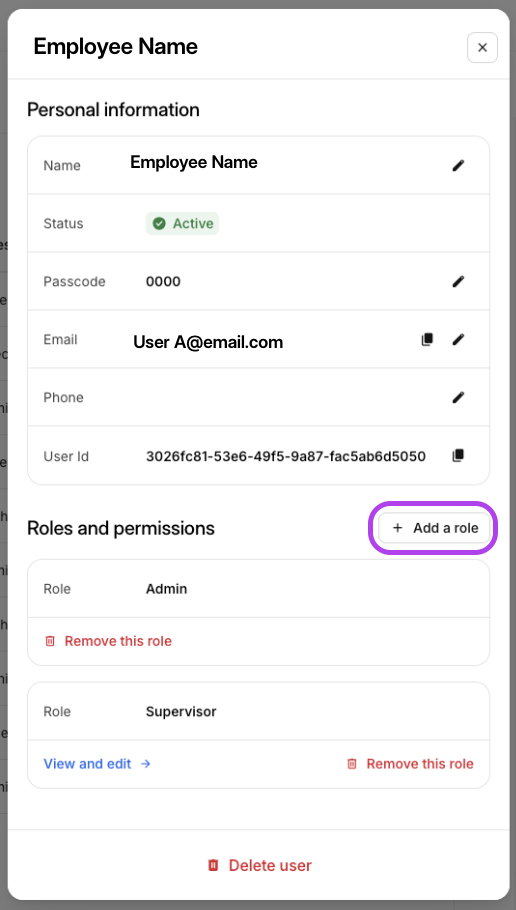516x910 pixels.
Task: Click pencil icon to edit Passcode
Action: [x=458, y=281]
